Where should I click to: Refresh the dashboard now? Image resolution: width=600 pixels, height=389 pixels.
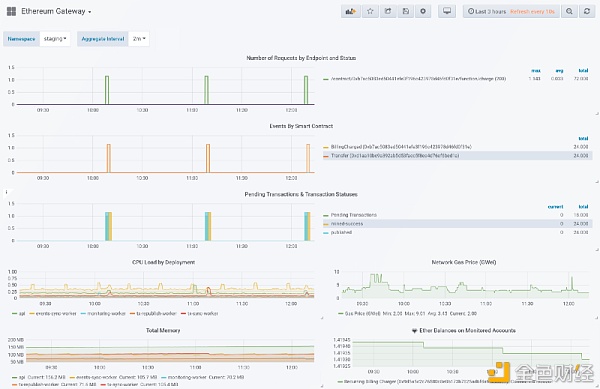tap(587, 11)
